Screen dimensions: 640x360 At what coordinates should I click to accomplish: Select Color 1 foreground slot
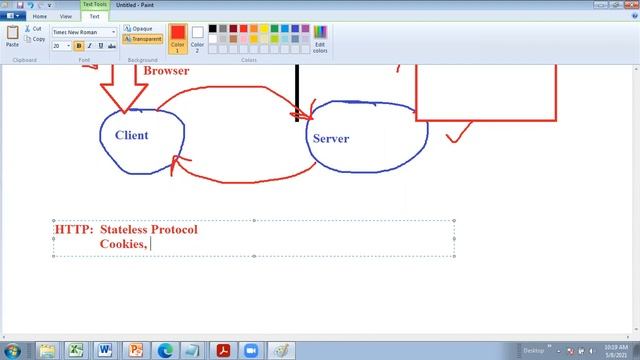click(178, 39)
